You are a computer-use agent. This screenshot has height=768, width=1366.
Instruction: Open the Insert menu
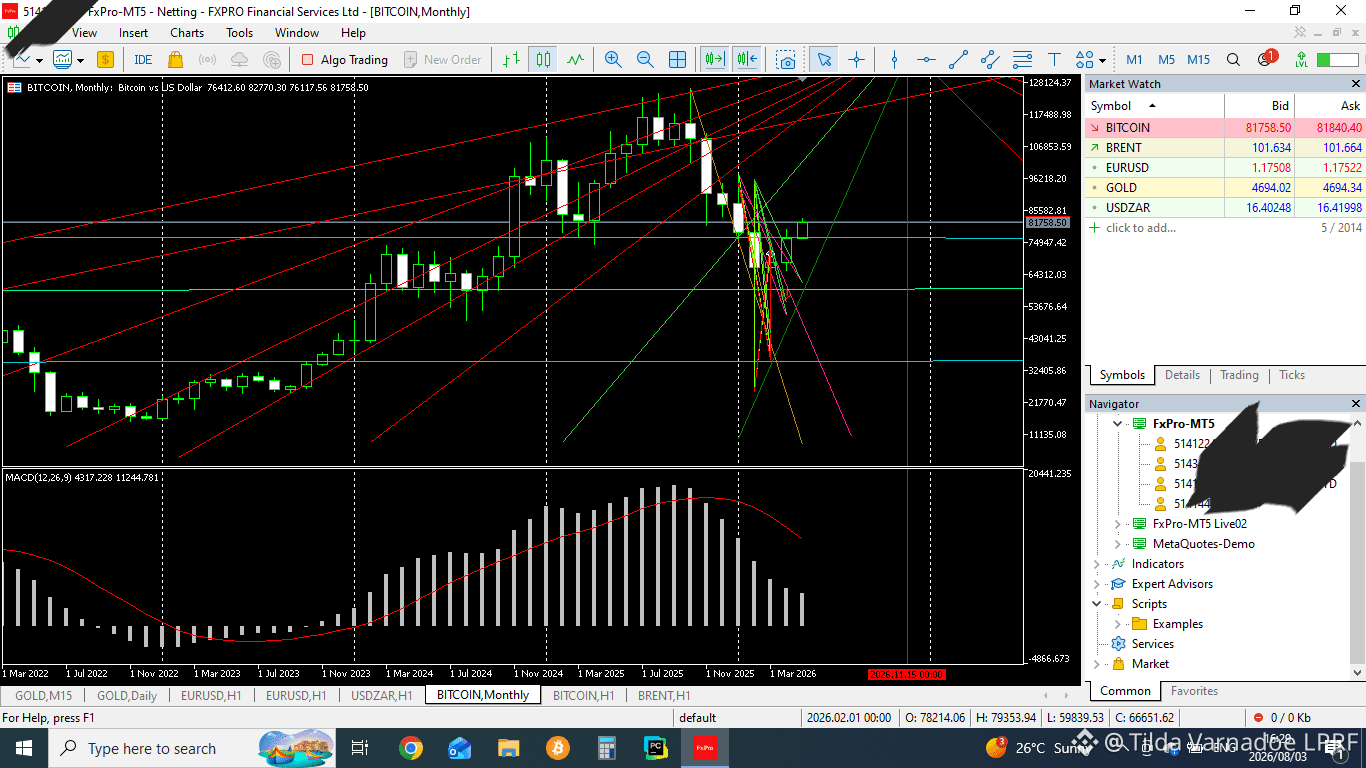point(133,33)
